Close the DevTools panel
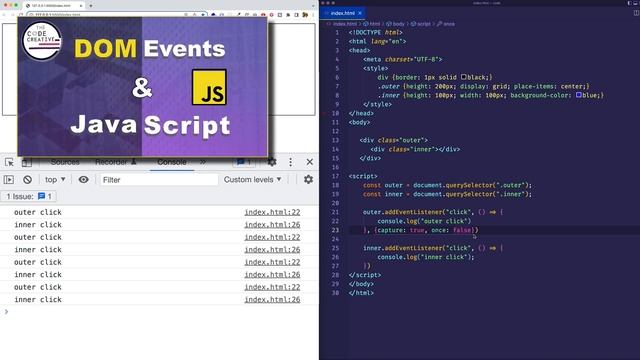The image size is (640, 360). pos(310,162)
